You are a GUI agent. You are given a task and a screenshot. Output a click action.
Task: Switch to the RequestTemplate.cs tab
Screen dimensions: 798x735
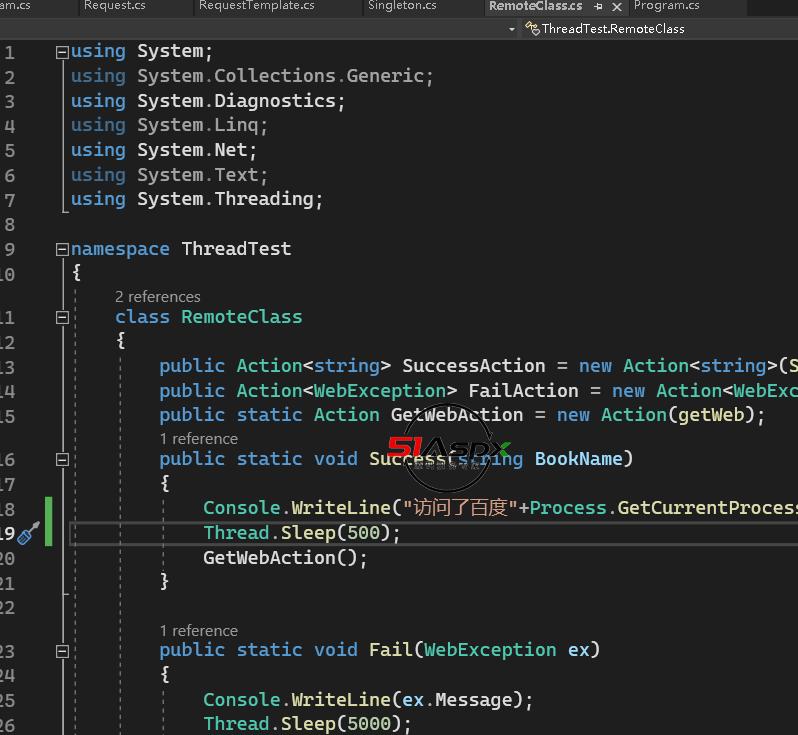click(256, 6)
